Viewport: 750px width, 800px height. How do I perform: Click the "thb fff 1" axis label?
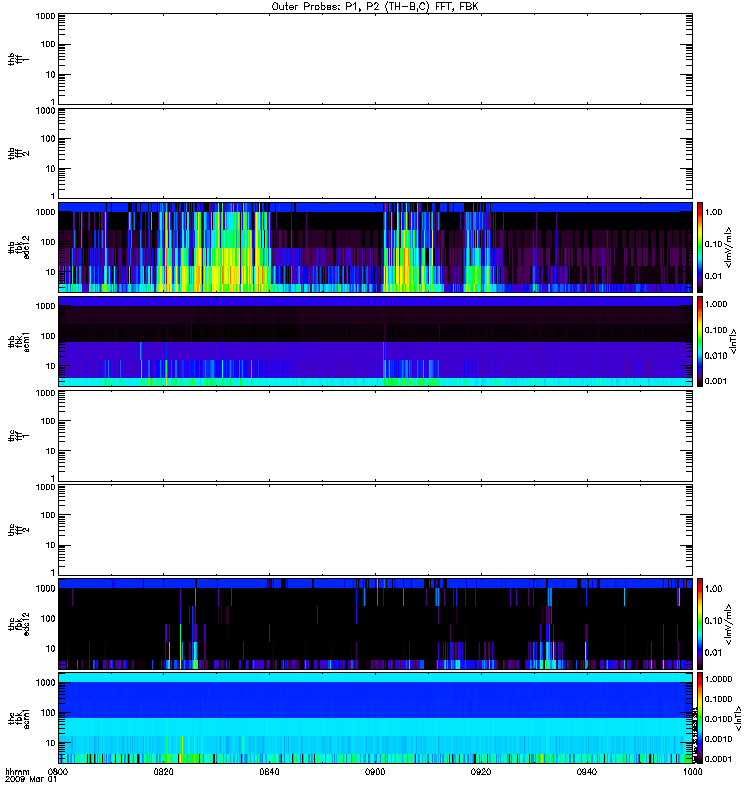[x=18, y=59]
